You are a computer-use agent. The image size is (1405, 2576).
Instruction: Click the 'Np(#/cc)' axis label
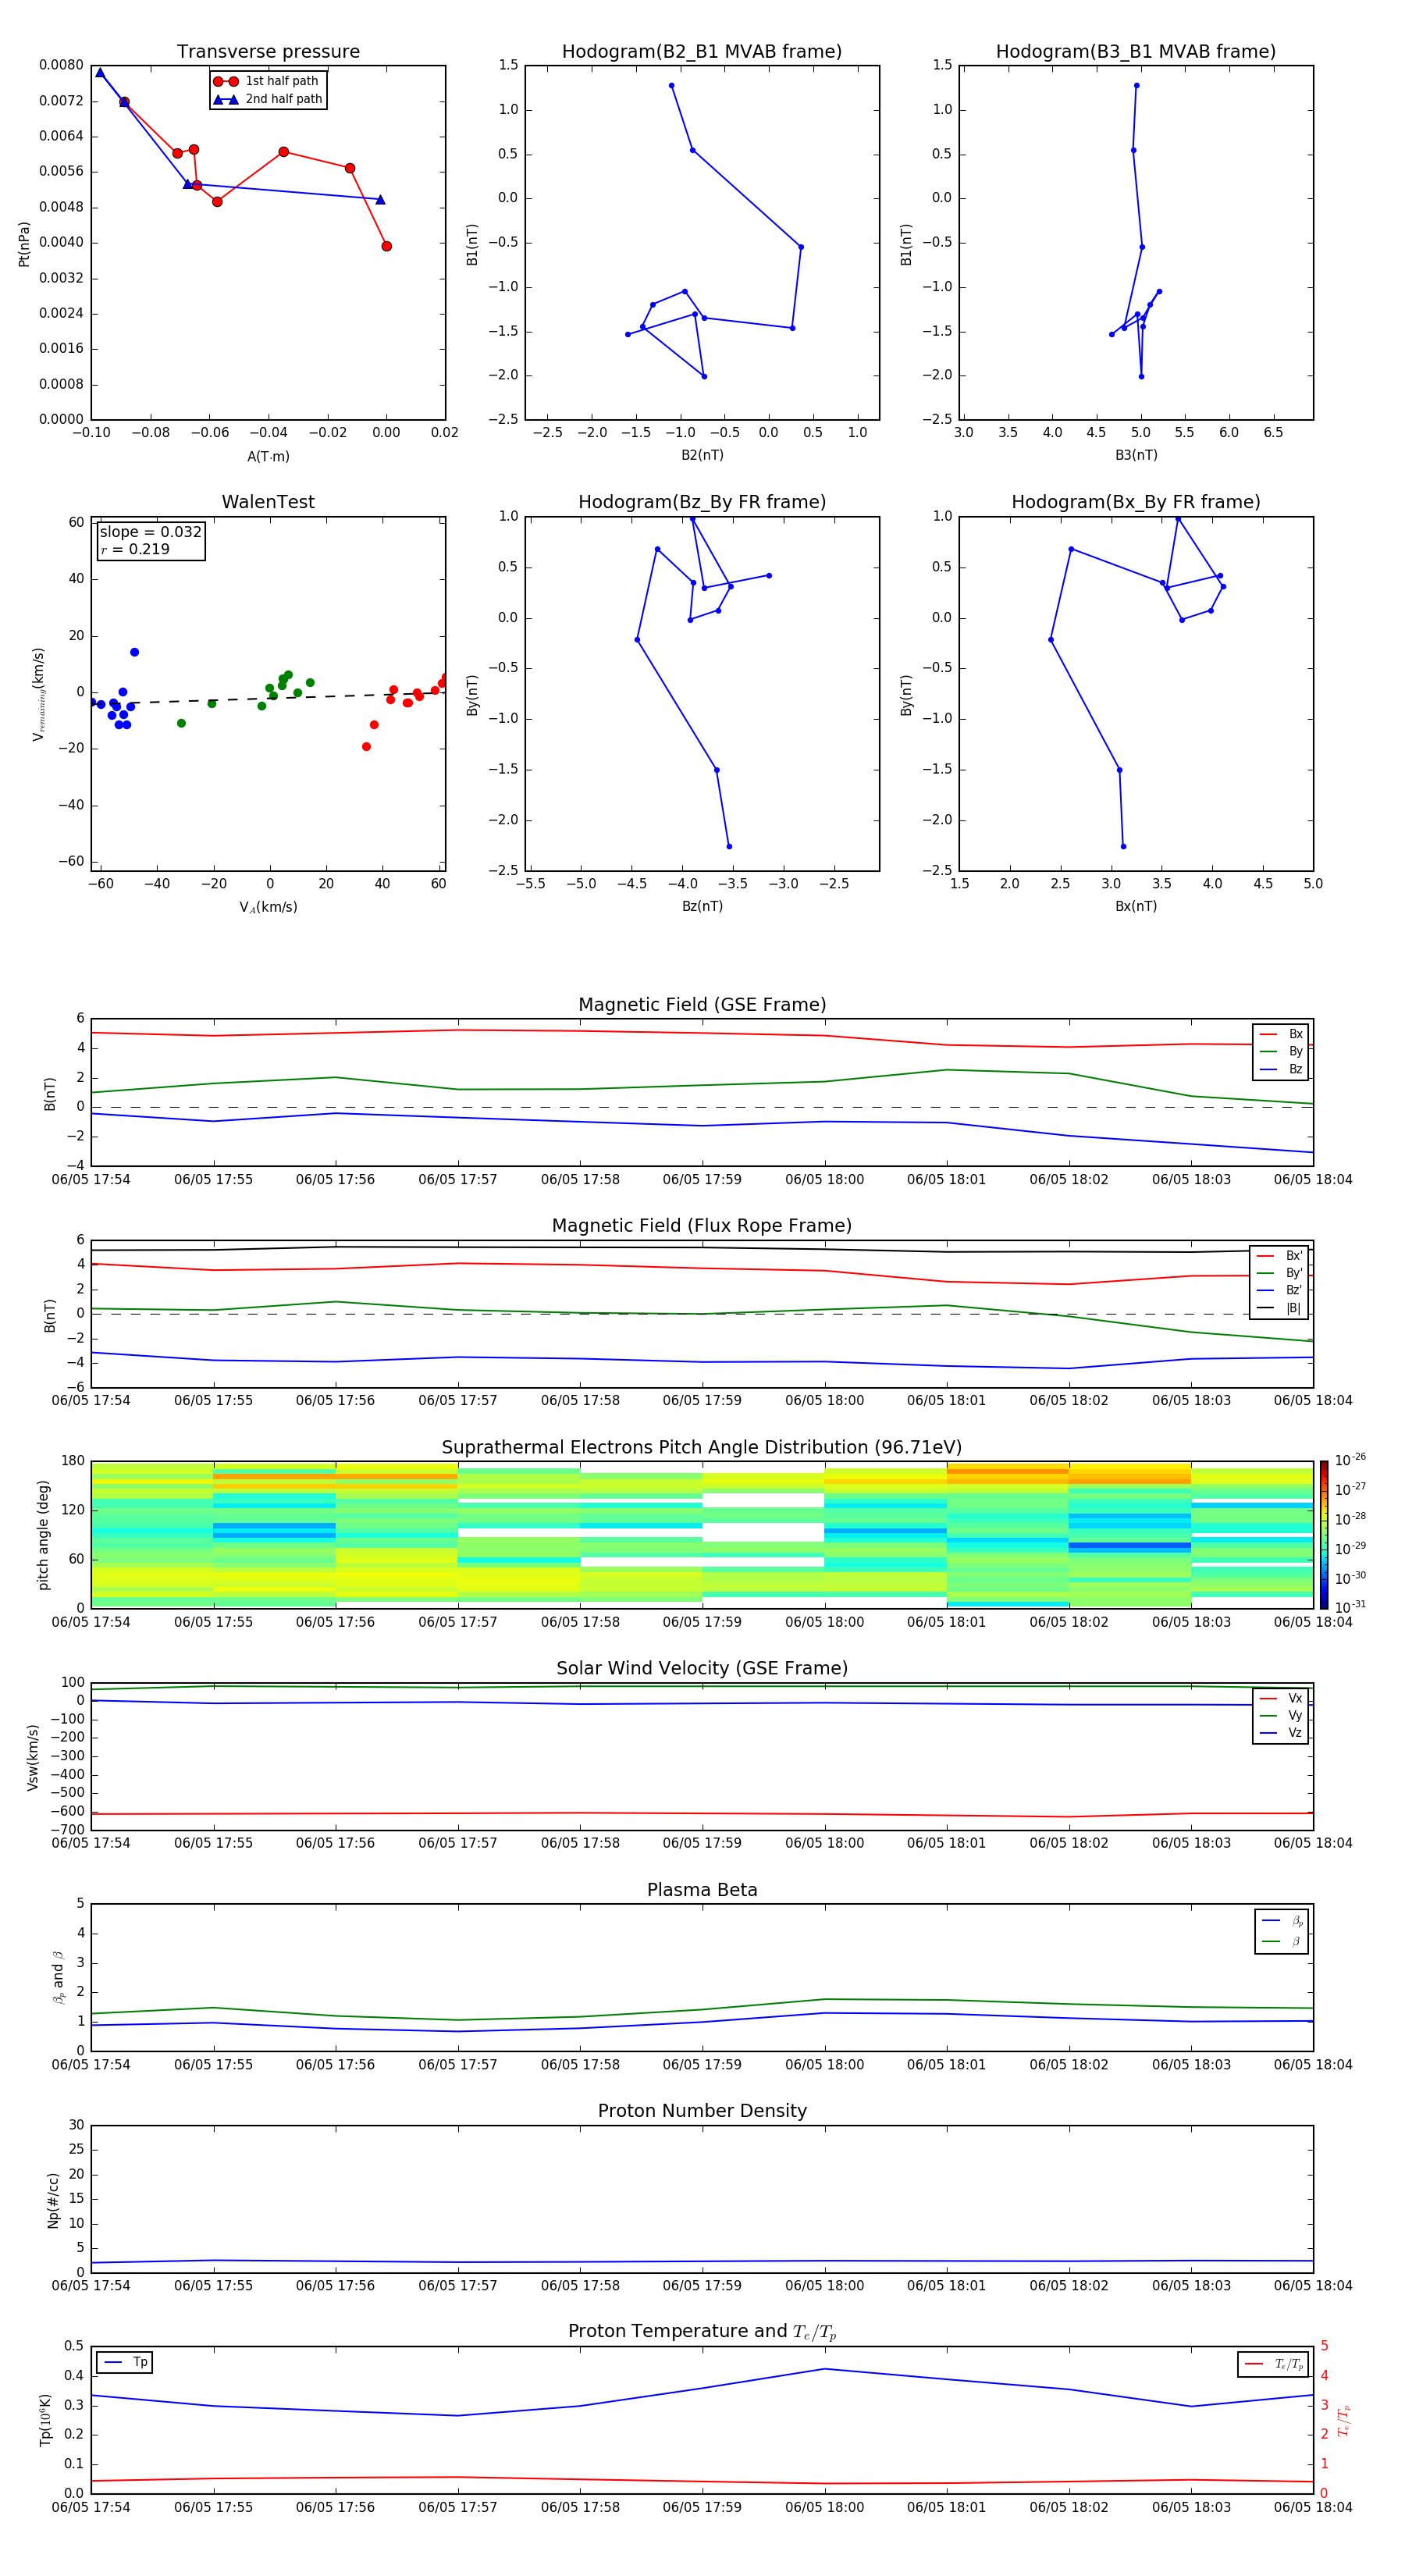tap(53, 2199)
